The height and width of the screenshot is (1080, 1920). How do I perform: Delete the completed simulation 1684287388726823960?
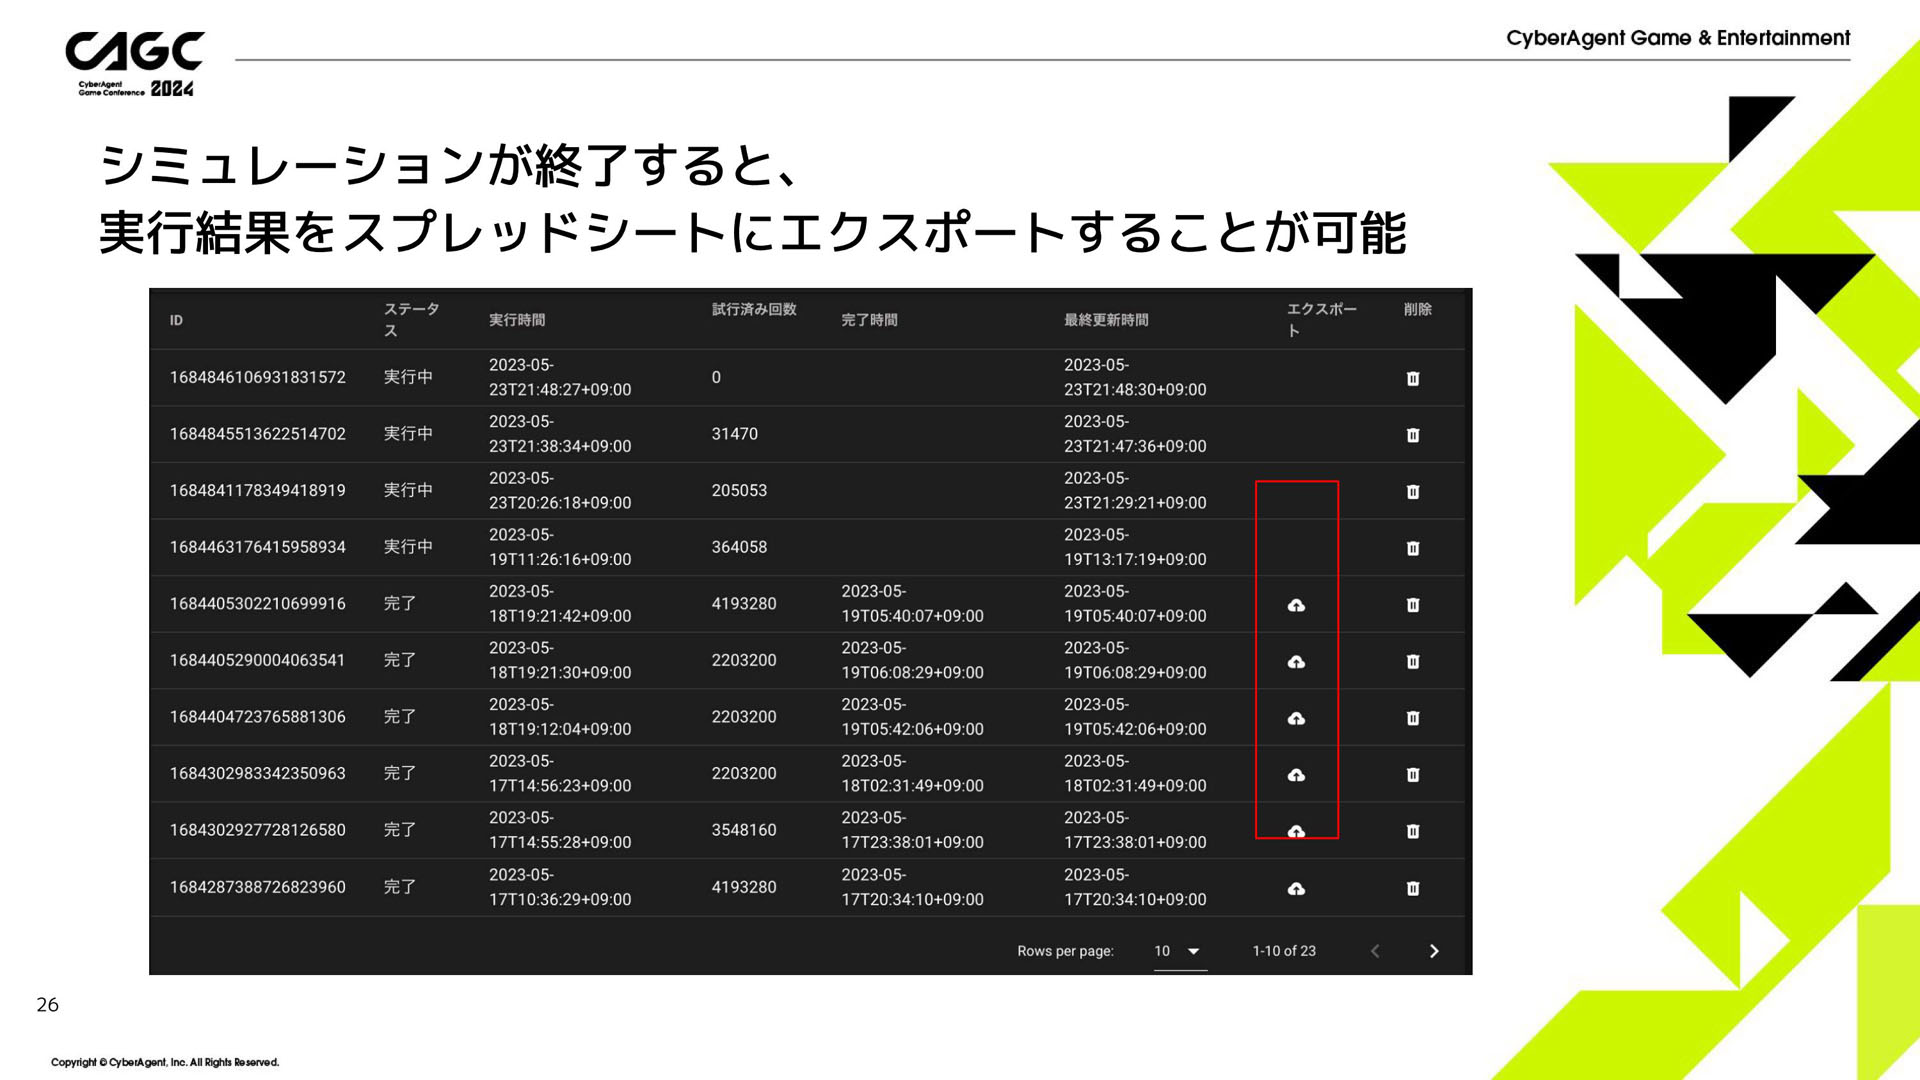(x=1413, y=888)
